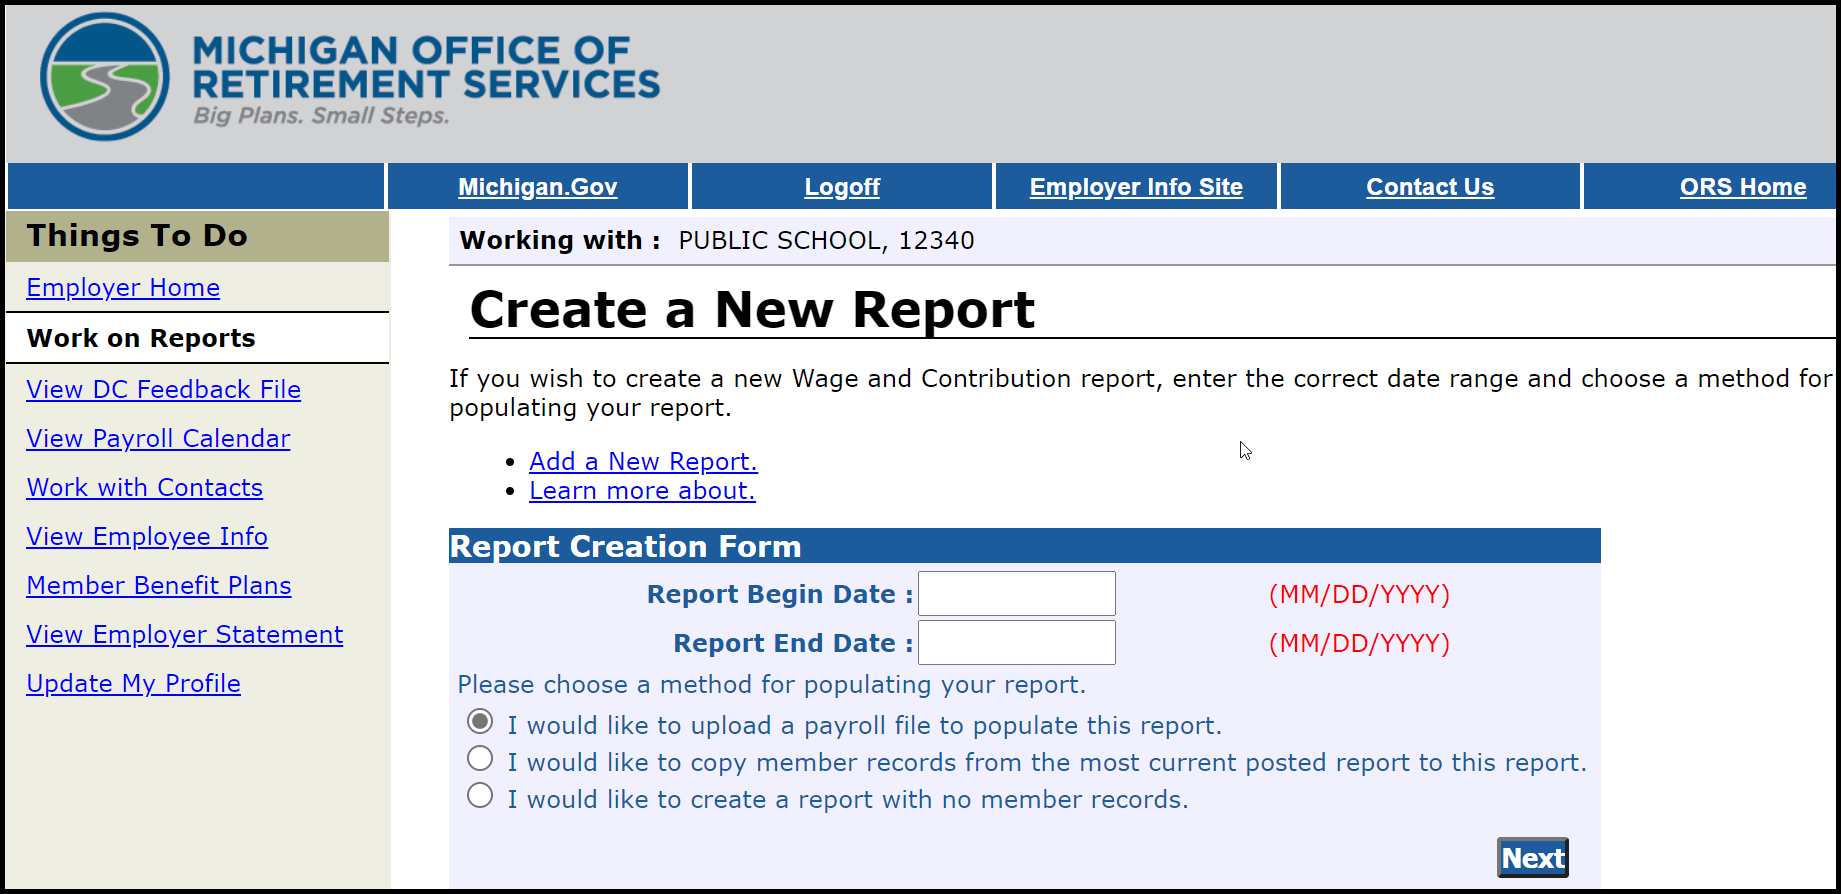The width and height of the screenshot is (1841, 894).
Task: Click the 'Please choose a method' instruction text
Action: click(x=771, y=685)
